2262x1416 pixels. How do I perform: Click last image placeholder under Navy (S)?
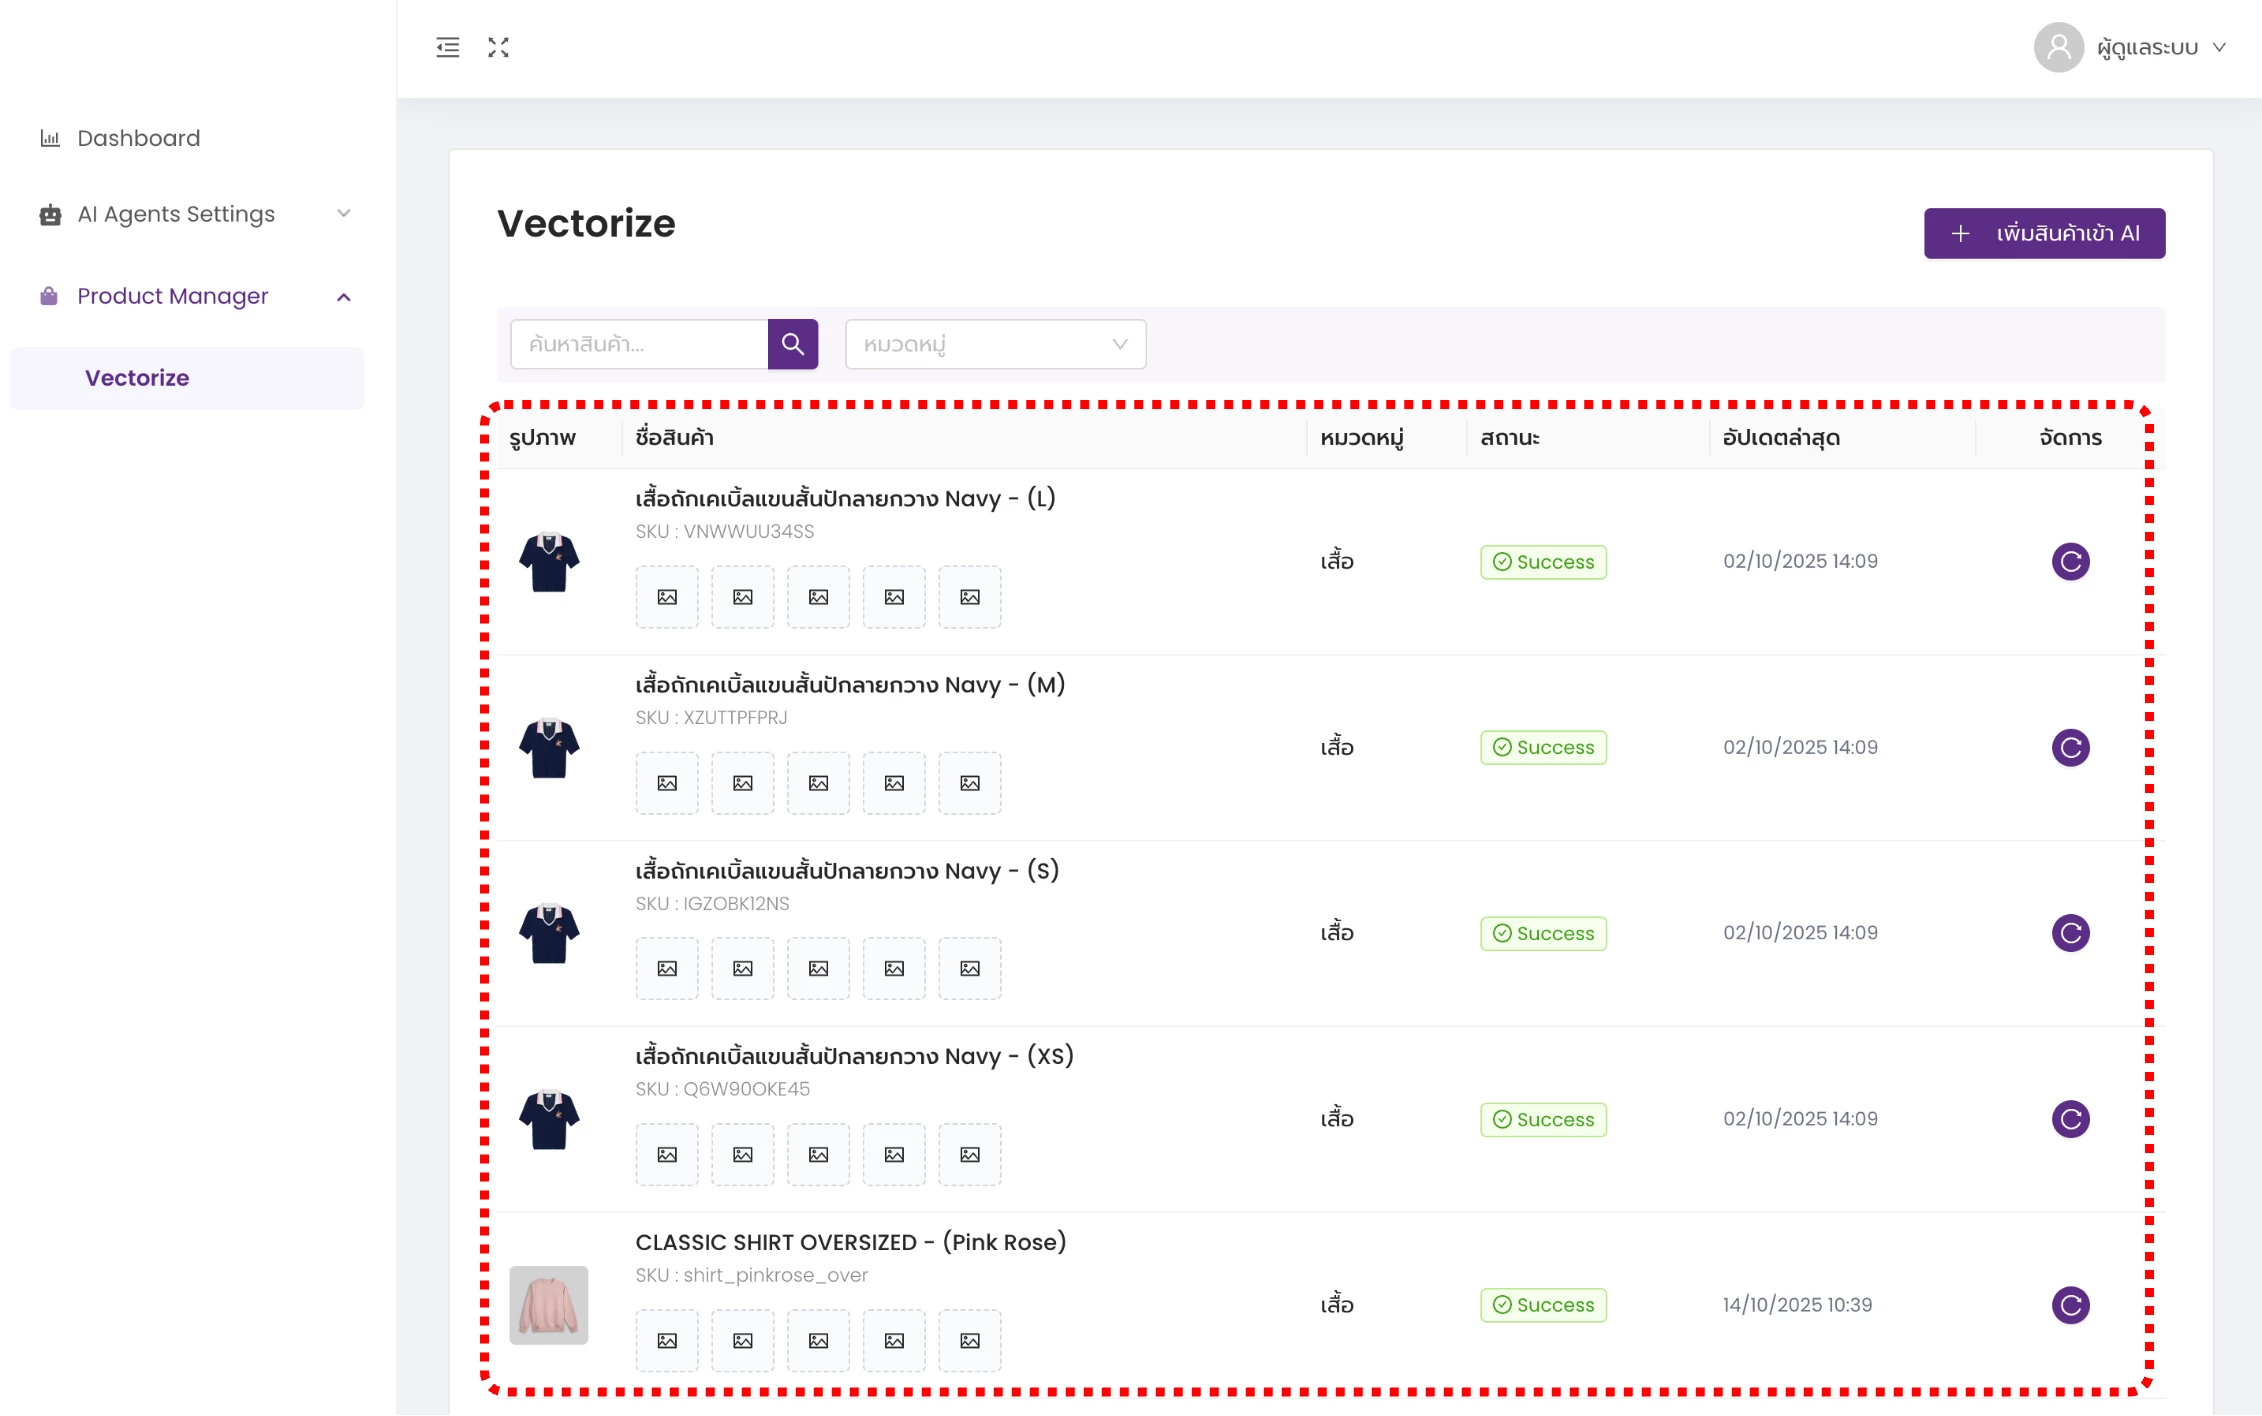pyautogui.click(x=969, y=968)
